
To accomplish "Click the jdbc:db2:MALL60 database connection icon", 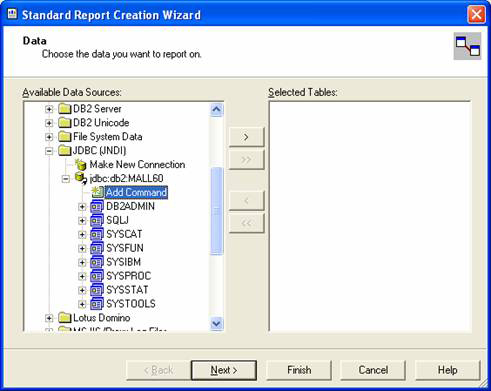I will coord(81,179).
